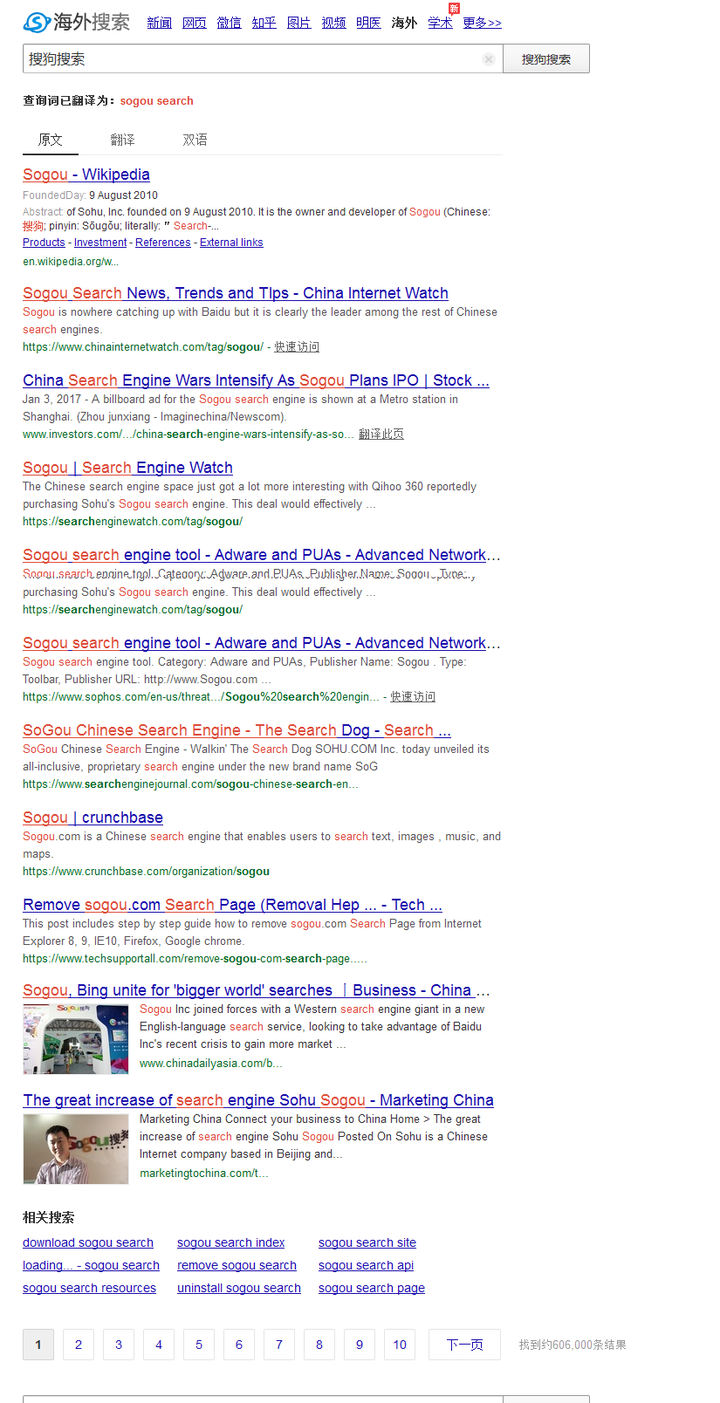Image resolution: width=720 pixels, height=1403 pixels.
Task: Go to results page 7
Action: pos(279,1344)
